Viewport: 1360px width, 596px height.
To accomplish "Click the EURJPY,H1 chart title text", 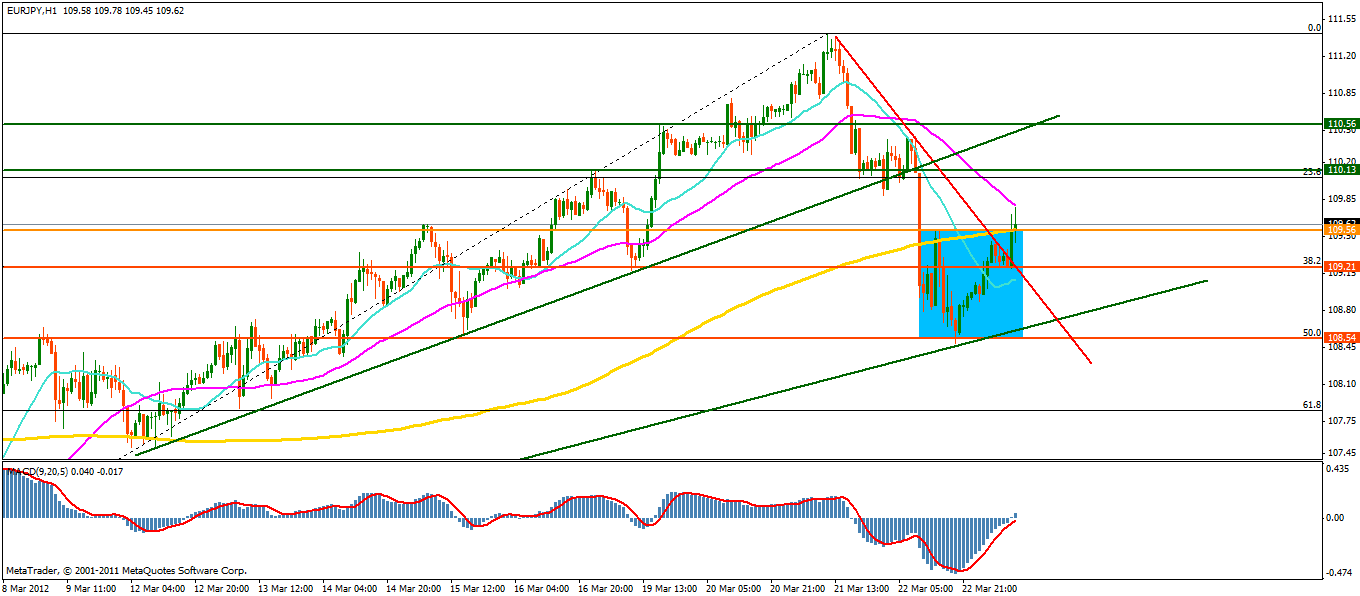I will click(37, 10).
